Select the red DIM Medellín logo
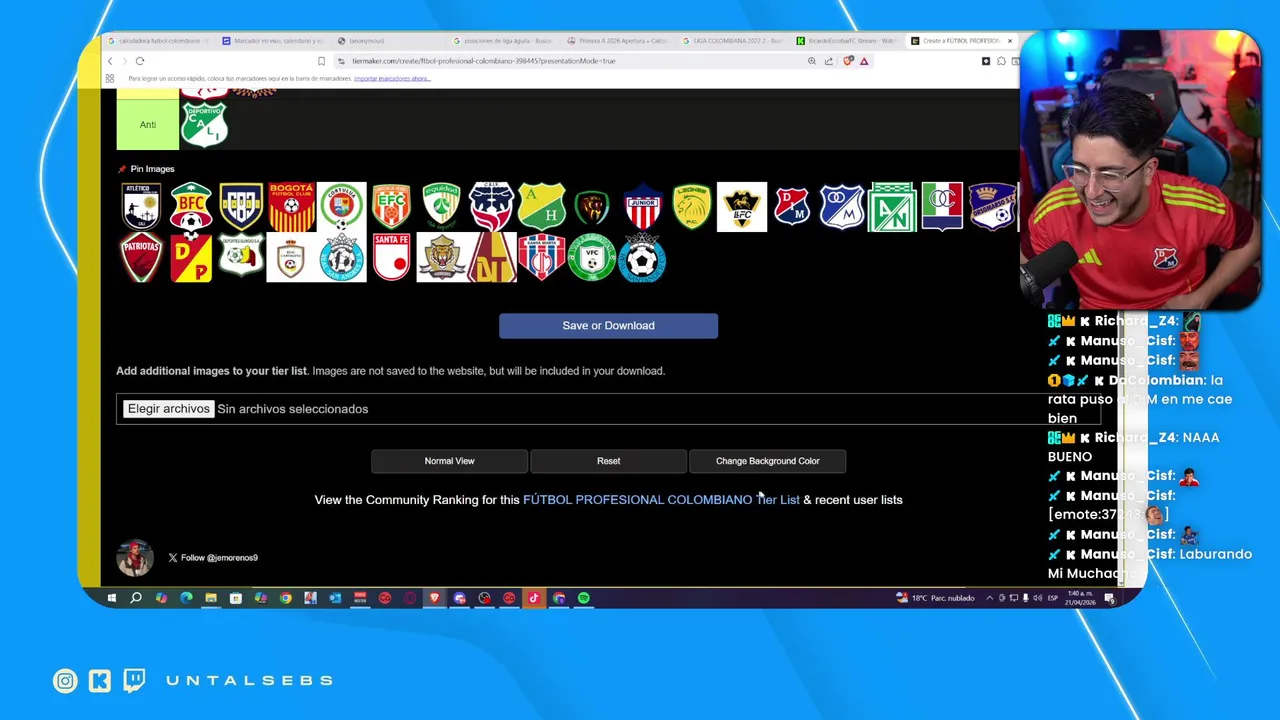1280x720 pixels. tap(792, 207)
